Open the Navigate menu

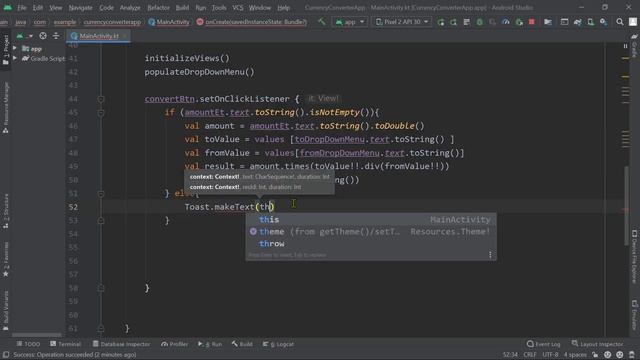click(x=80, y=7)
